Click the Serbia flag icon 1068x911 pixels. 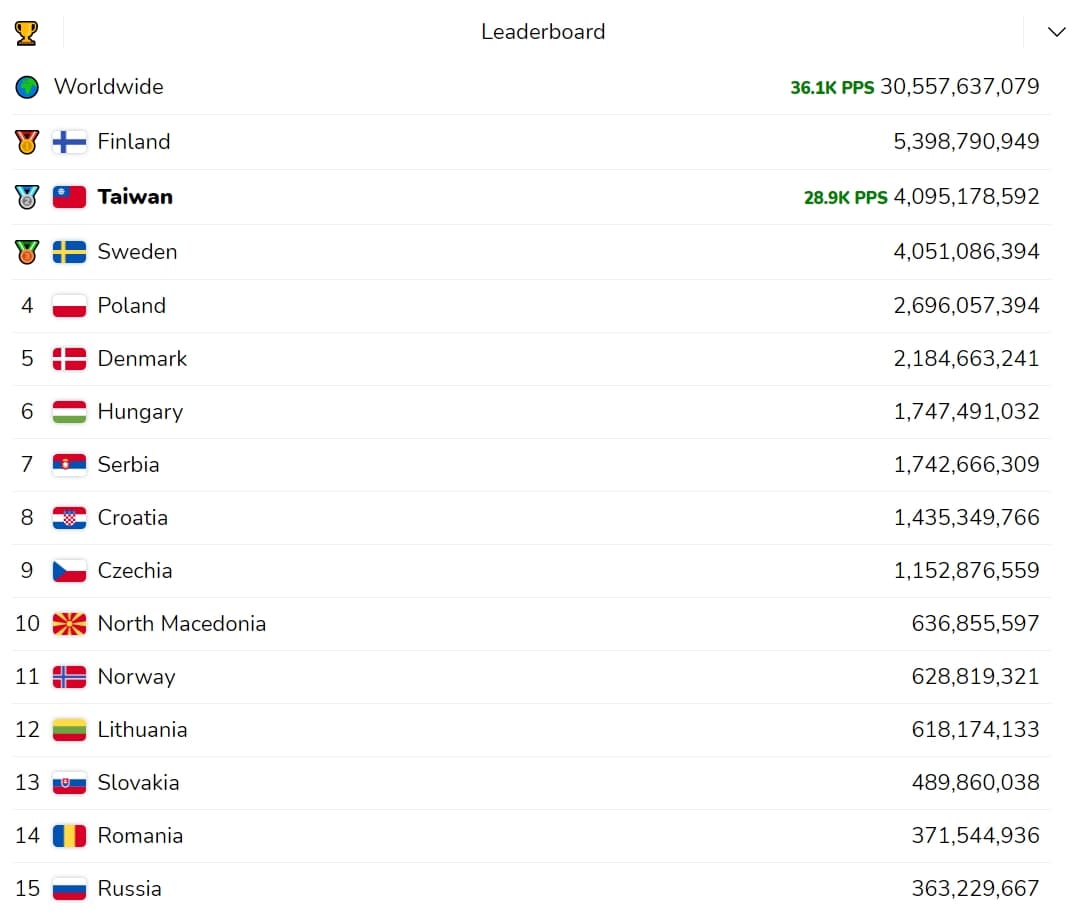tap(69, 465)
